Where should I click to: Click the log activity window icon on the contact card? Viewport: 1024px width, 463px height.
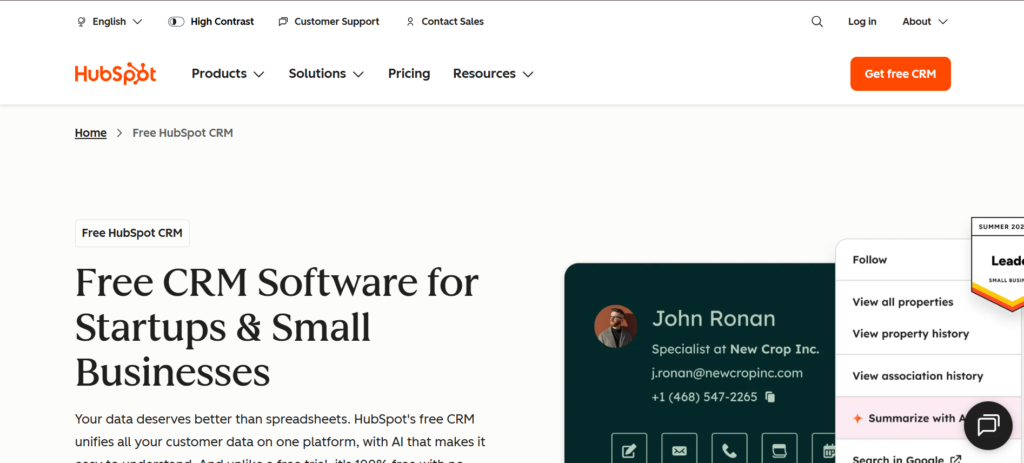[779, 450]
